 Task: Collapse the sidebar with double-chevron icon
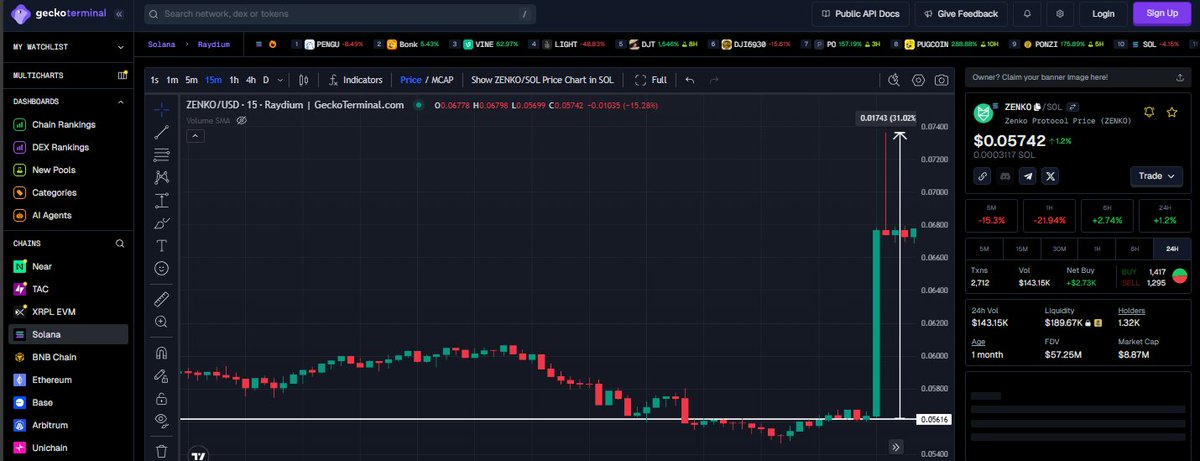pyautogui.click(x=119, y=14)
